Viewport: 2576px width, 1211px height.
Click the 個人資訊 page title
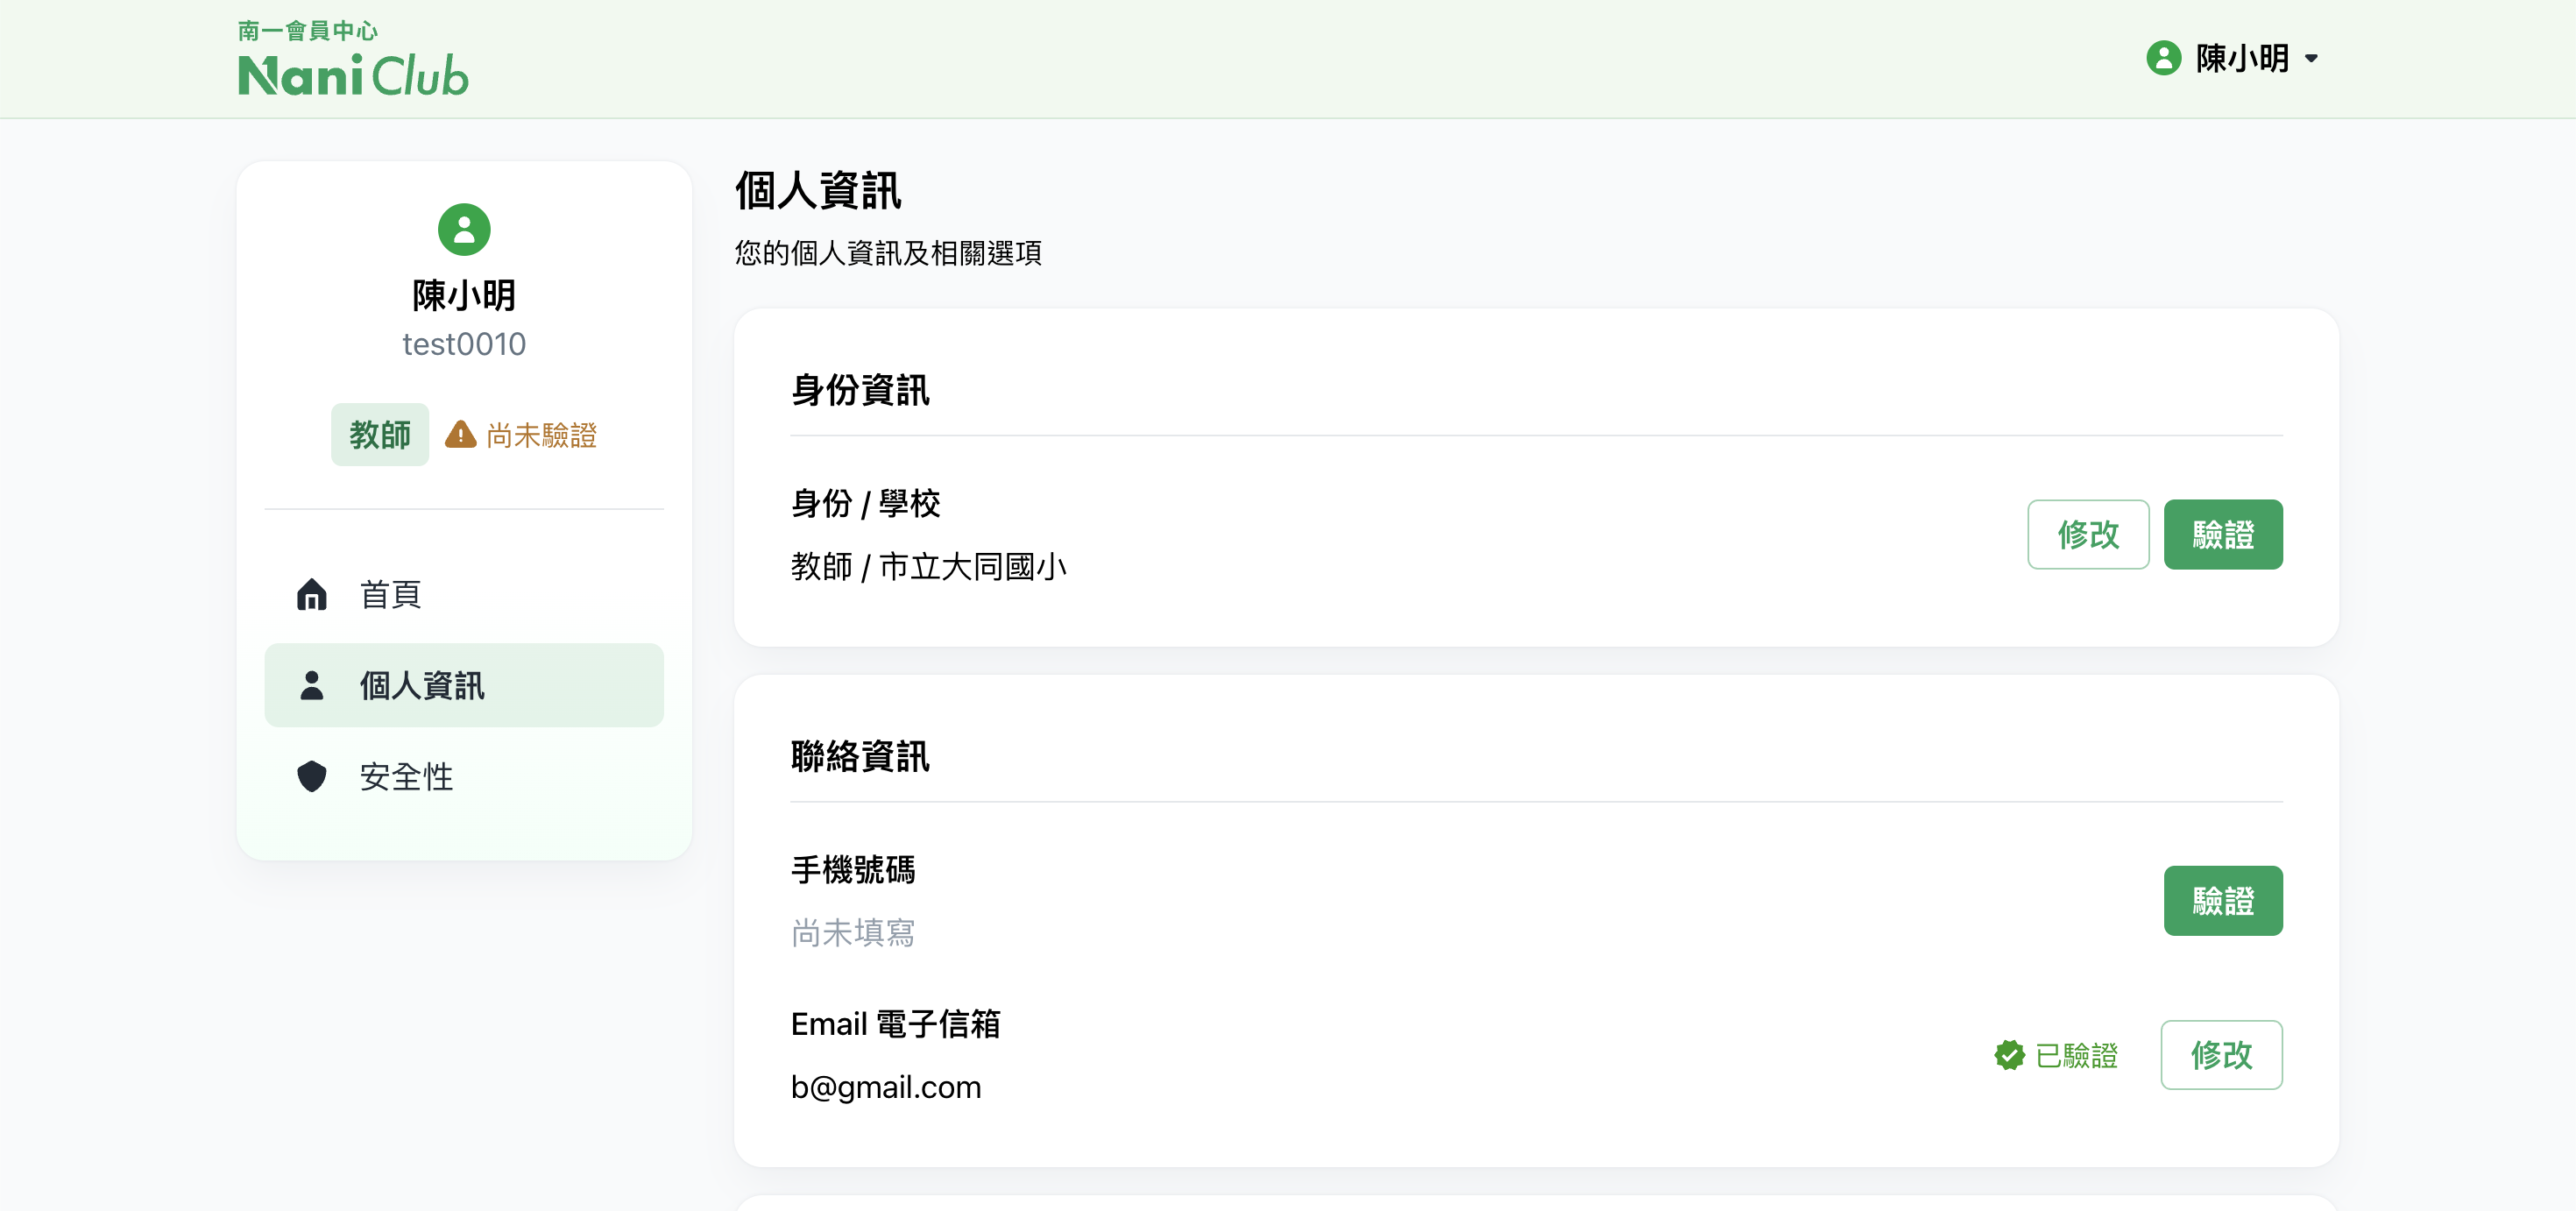818,190
